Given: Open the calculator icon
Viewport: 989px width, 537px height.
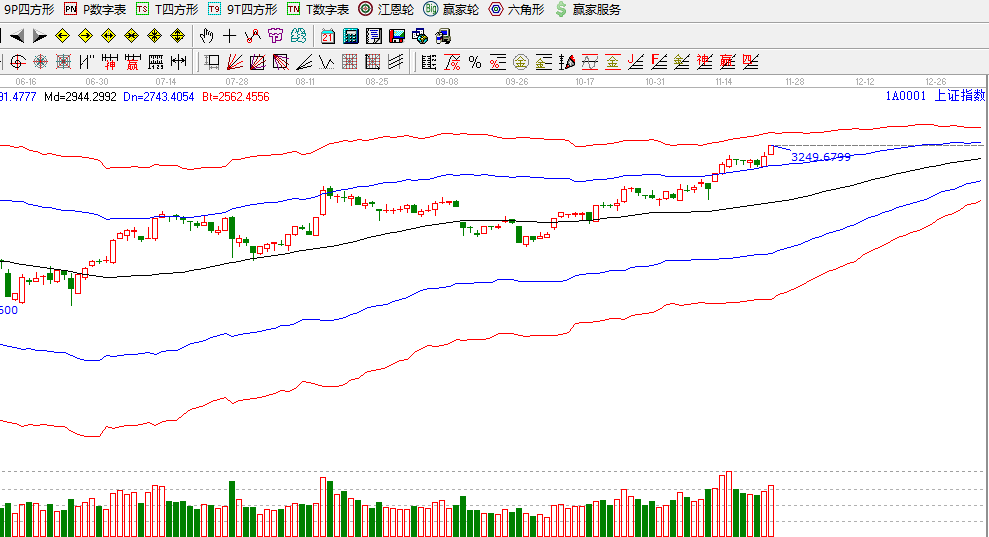Looking at the screenshot, I should click(x=351, y=36).
